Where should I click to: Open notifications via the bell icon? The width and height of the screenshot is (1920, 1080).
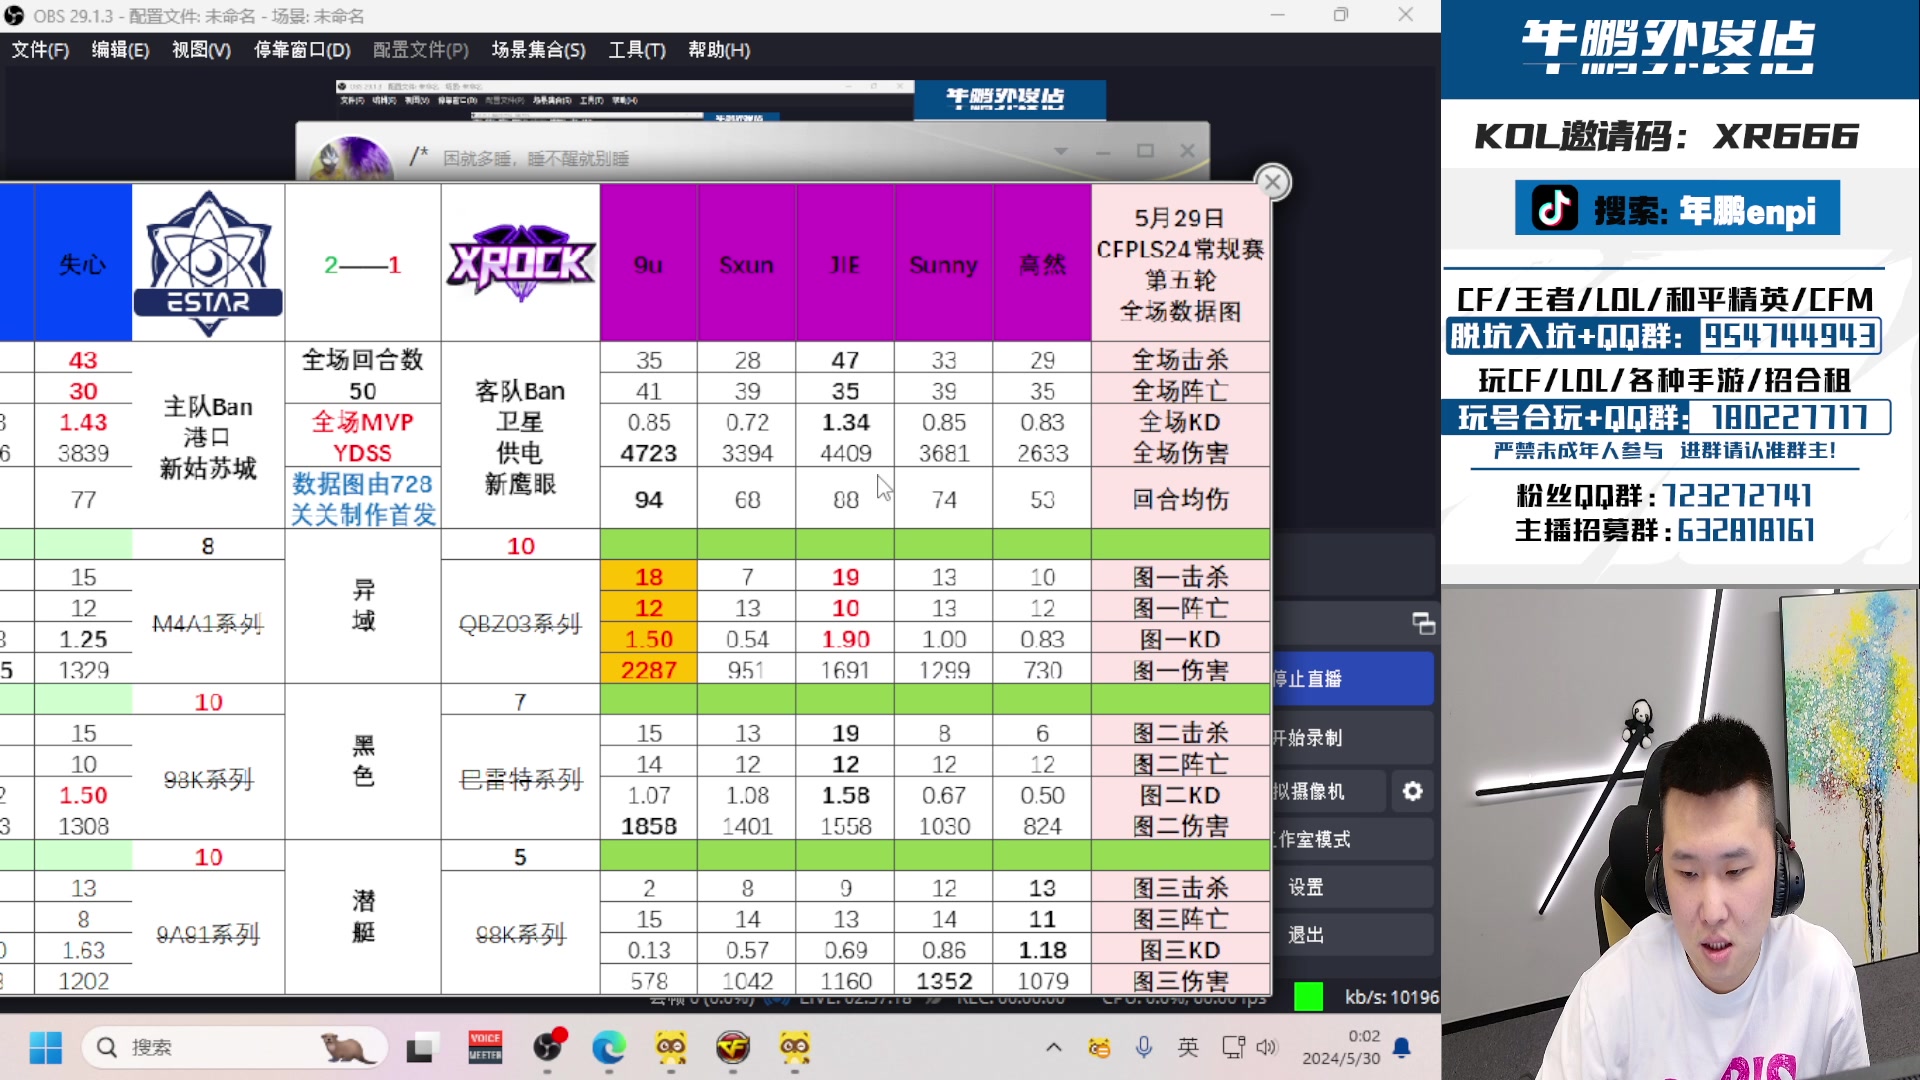pyautogui.click(x=1401, y=1046)
